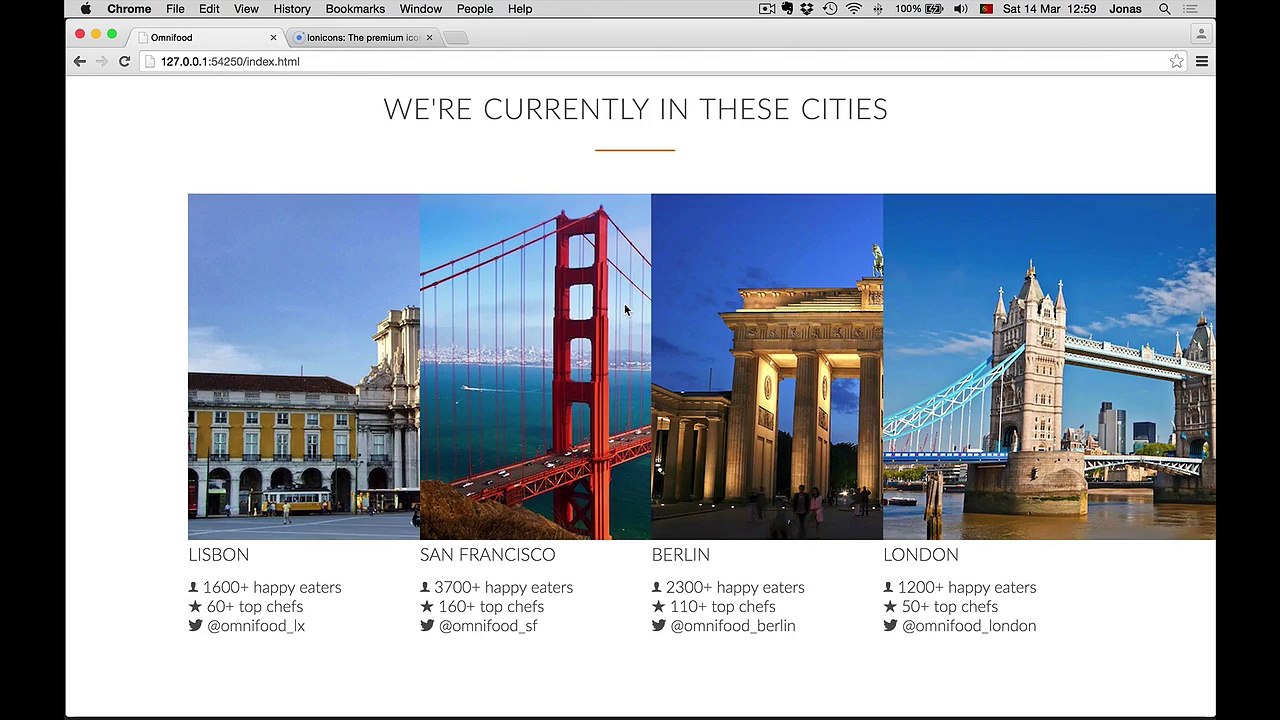Click the '2300+ happy eaters' text under Berlin

click(x=734, y=588)
